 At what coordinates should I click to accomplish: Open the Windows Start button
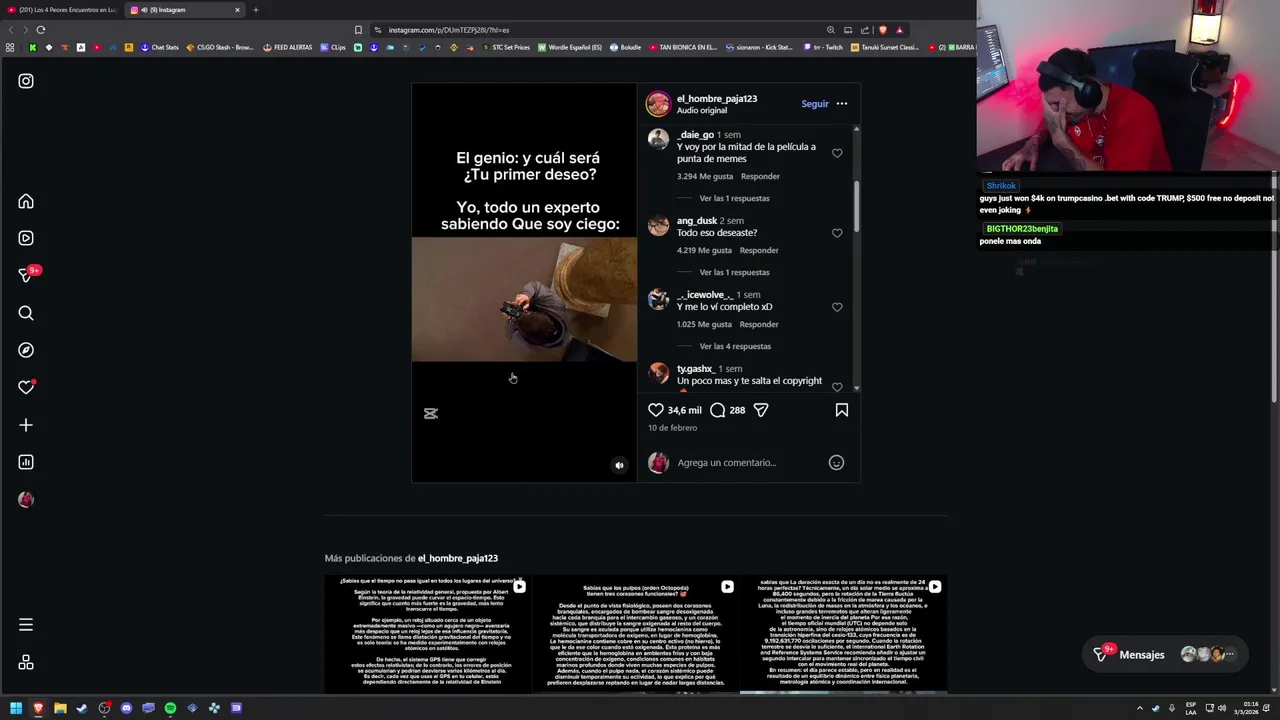[x=16, y=708]
